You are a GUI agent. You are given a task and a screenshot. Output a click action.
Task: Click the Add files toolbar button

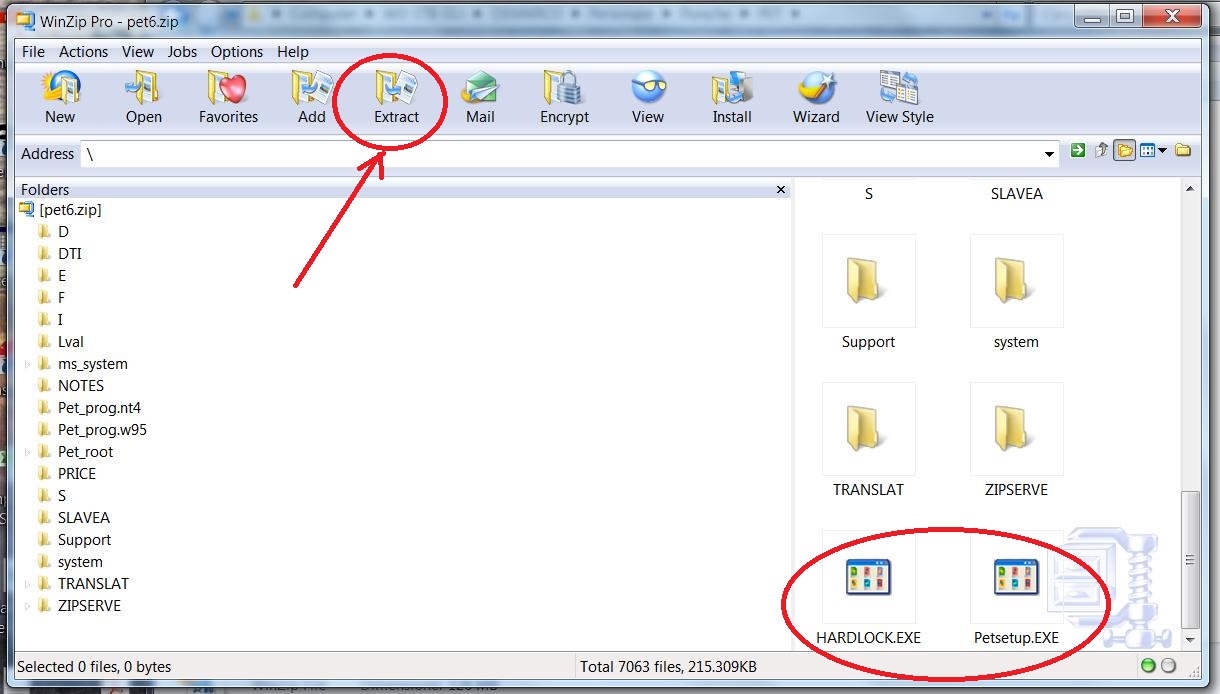coord(312,97)
